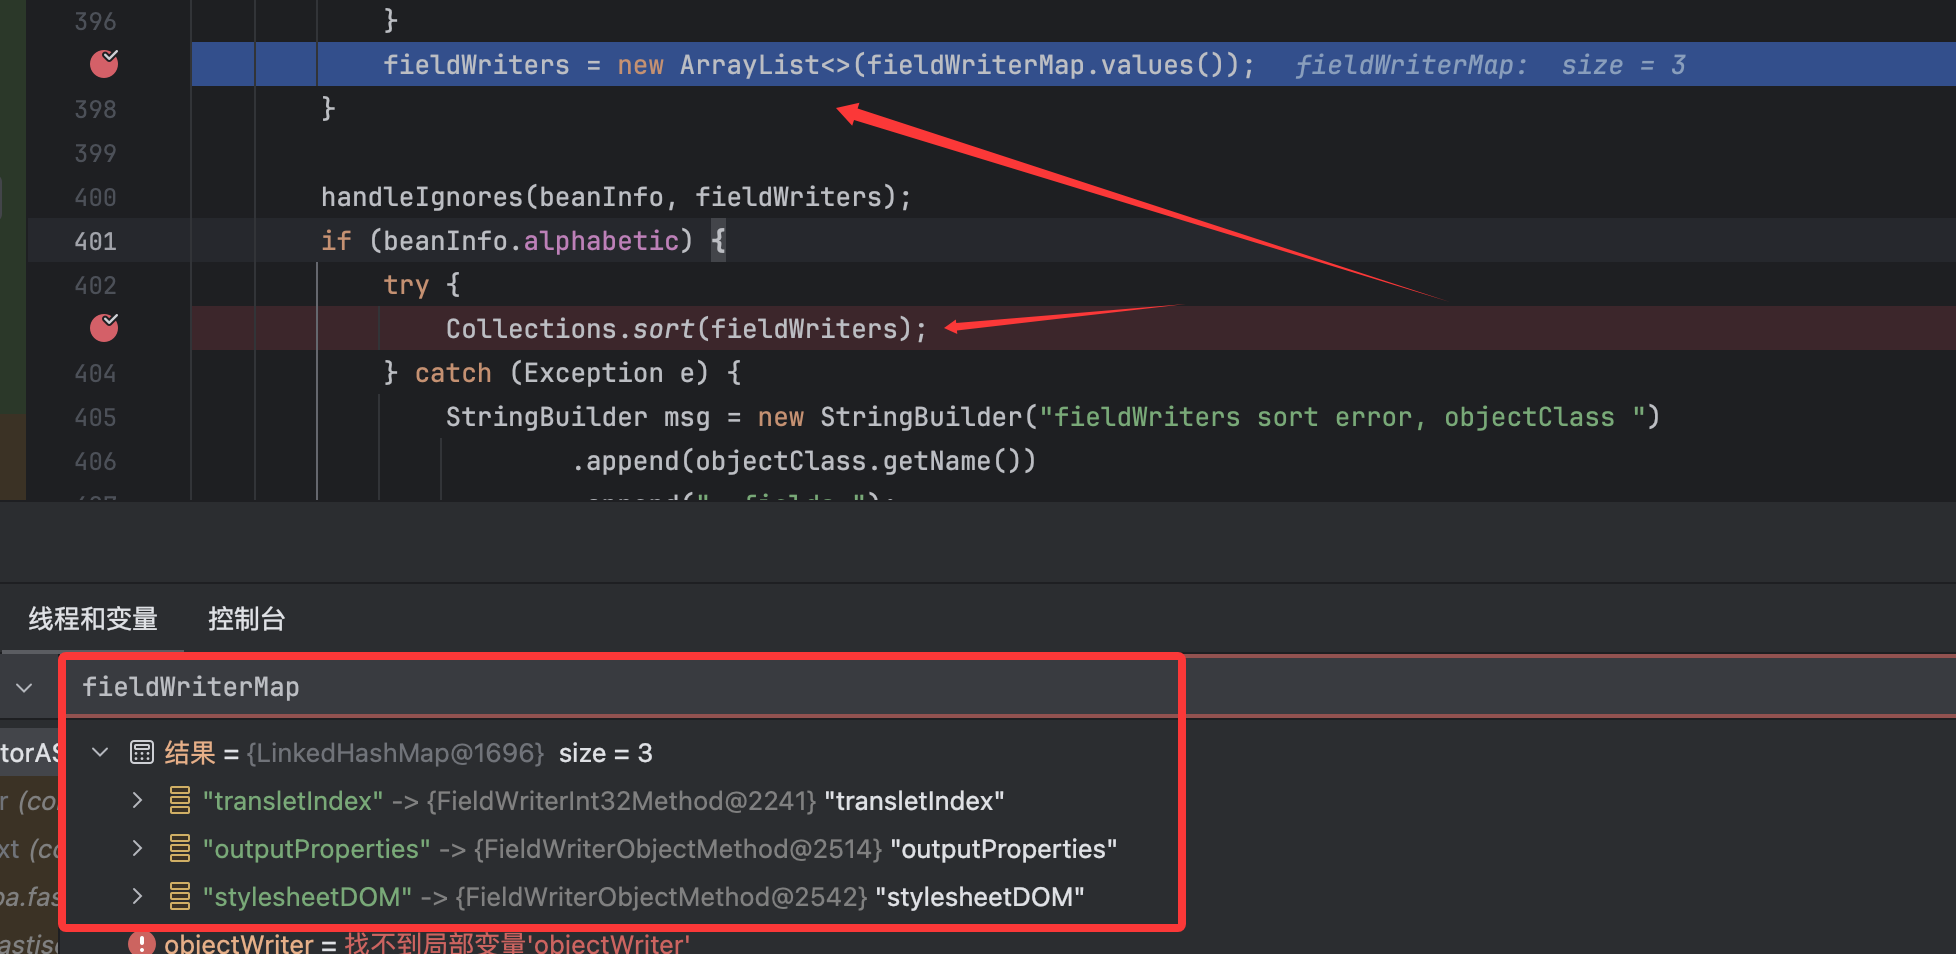Click the handleIgnores method call on line 400

421,197
